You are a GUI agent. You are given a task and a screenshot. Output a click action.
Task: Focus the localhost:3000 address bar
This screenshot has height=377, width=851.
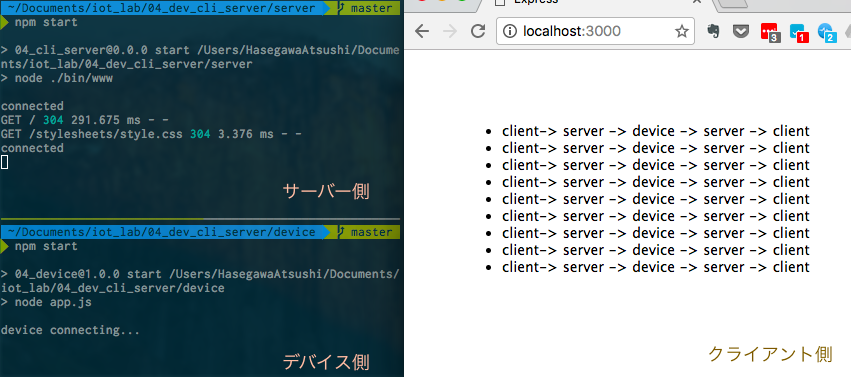point(595,31)
